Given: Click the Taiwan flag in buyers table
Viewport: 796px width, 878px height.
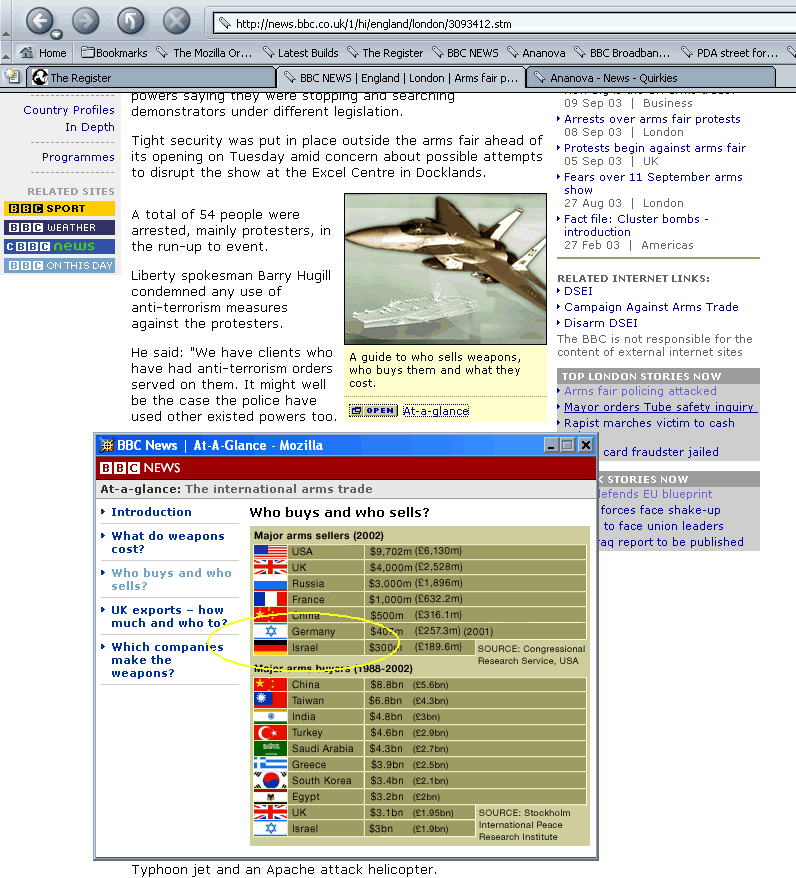Looking at the screenshot, I should 270,700.
